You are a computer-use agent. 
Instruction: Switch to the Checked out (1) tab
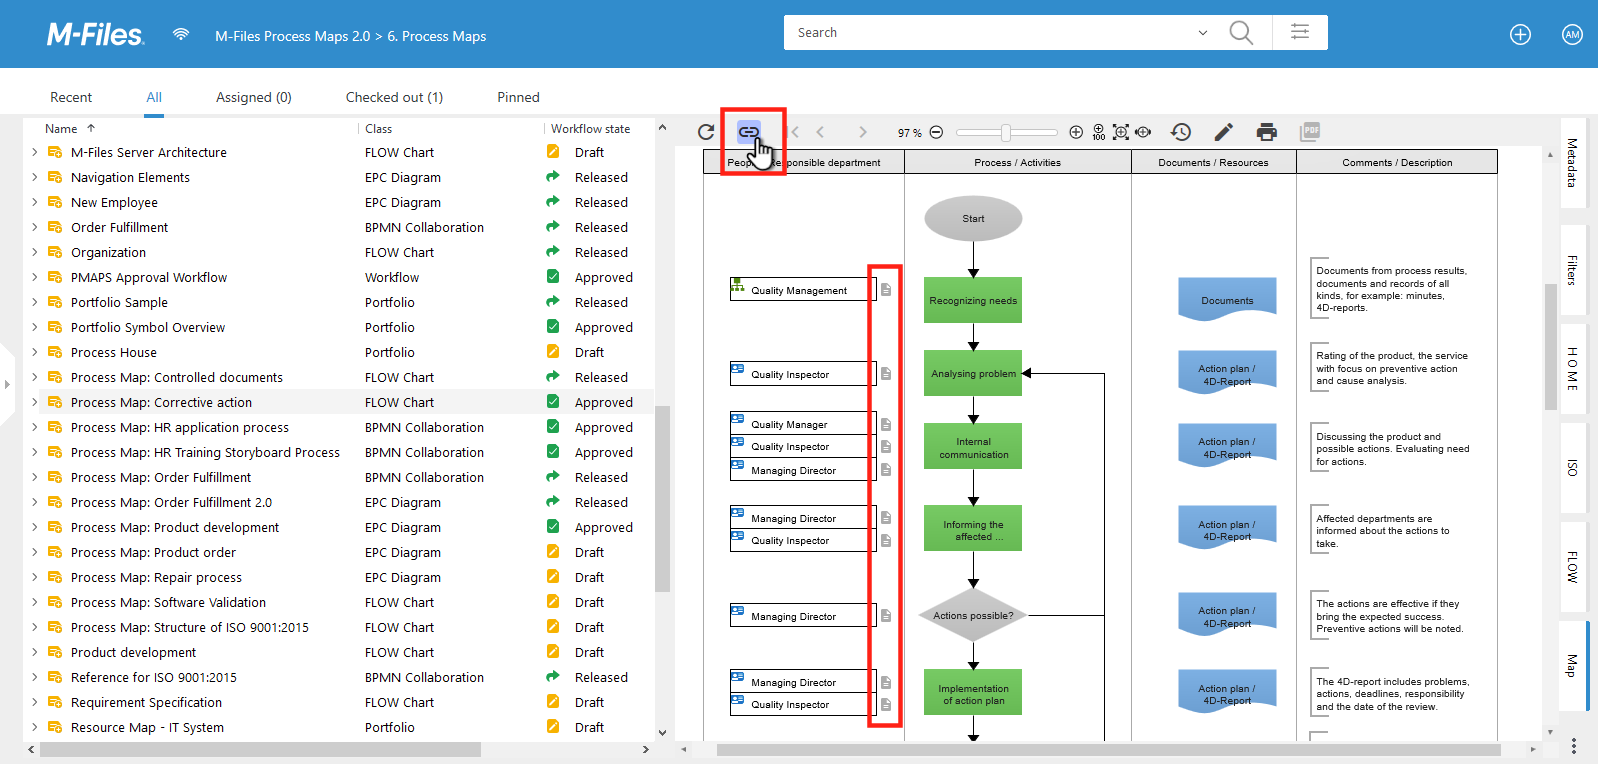point(394,97)
